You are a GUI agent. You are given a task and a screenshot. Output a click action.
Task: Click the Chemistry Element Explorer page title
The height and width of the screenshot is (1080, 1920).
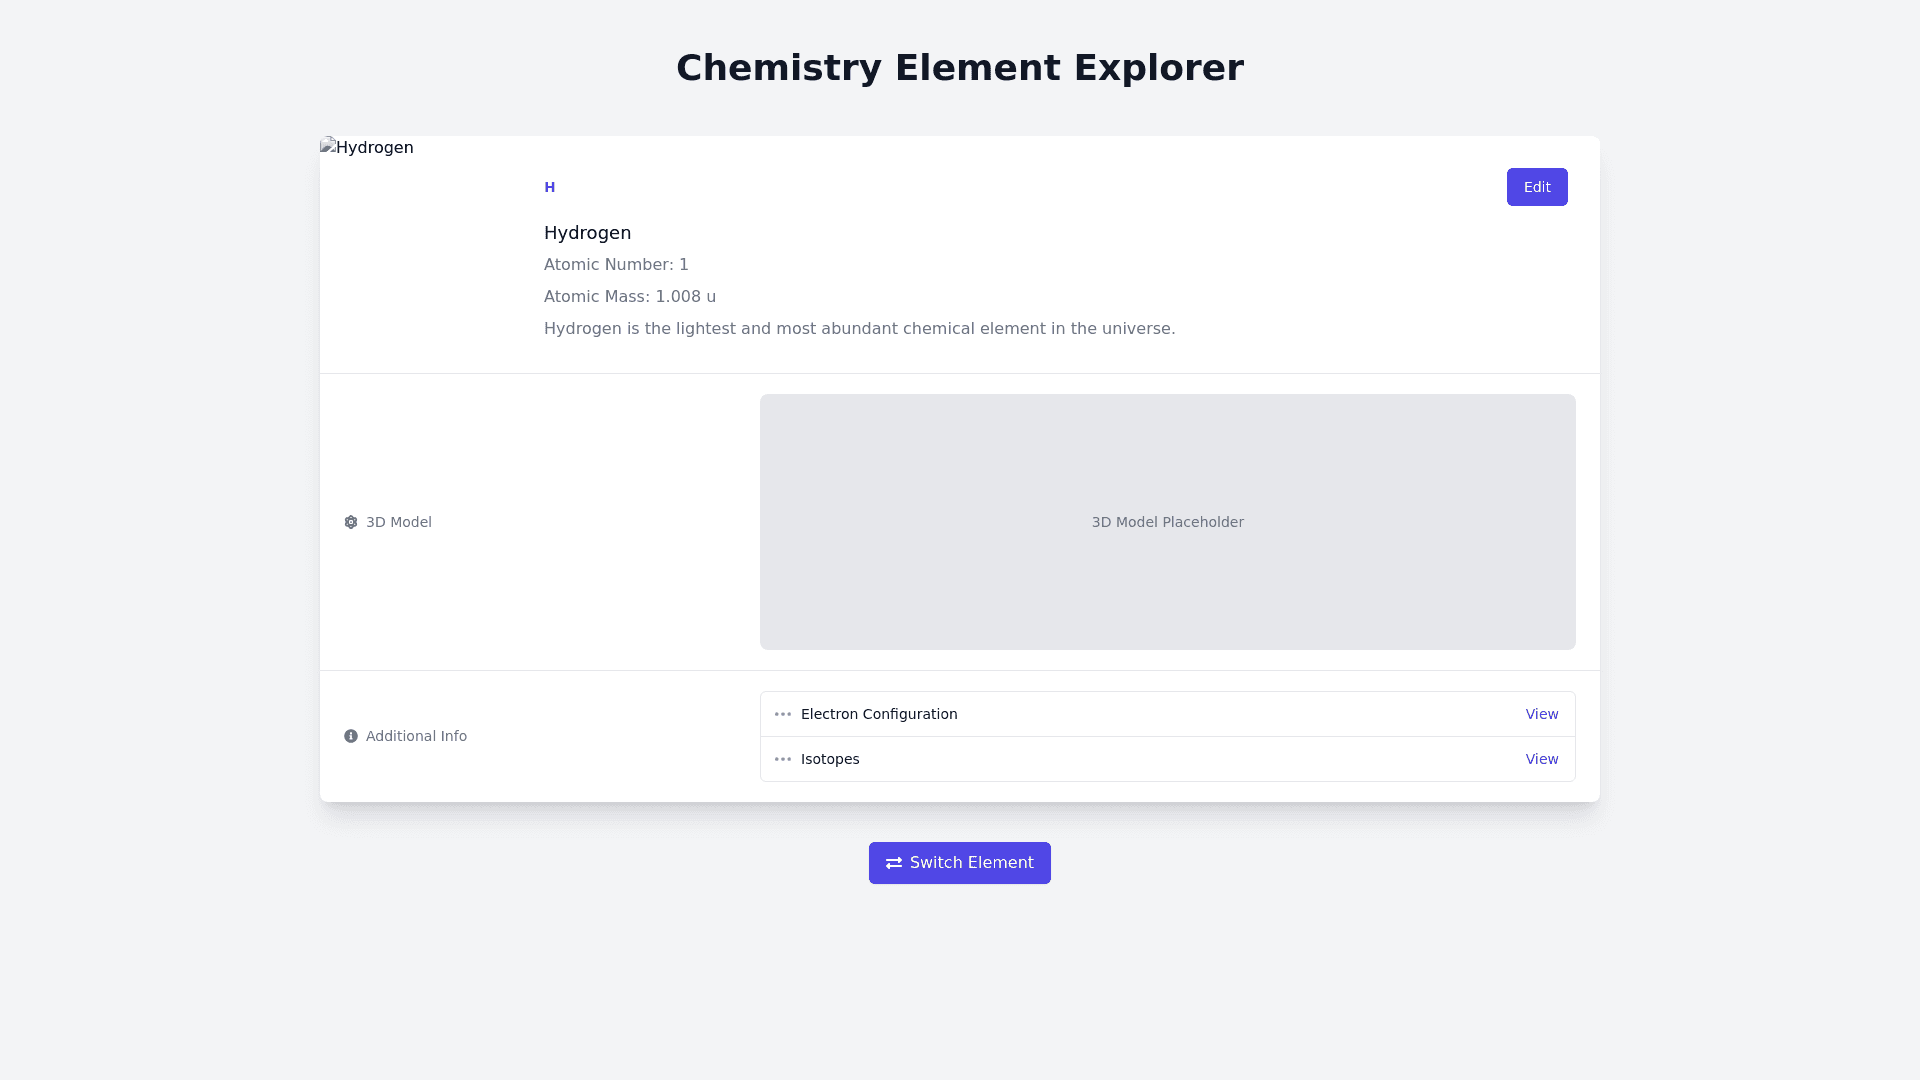(x=960, y=68)
